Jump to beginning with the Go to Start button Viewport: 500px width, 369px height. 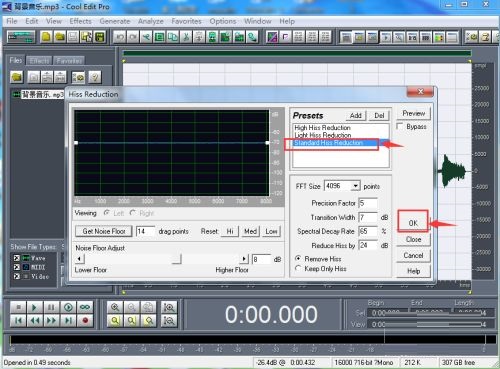point(18,321)
